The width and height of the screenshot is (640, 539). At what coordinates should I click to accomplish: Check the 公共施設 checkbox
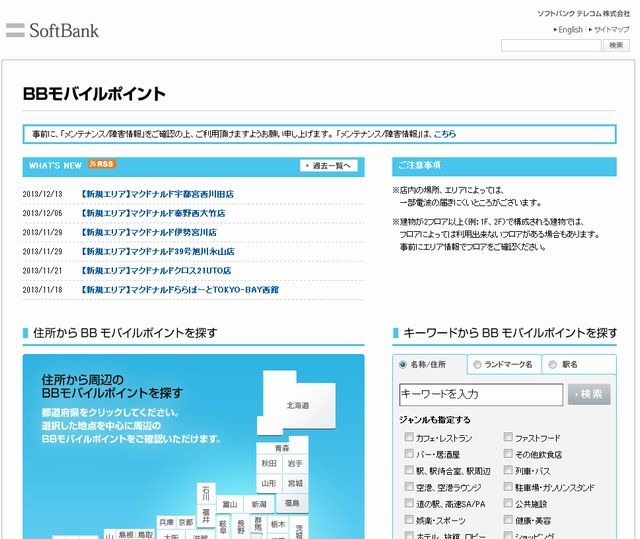click(508, 503)
